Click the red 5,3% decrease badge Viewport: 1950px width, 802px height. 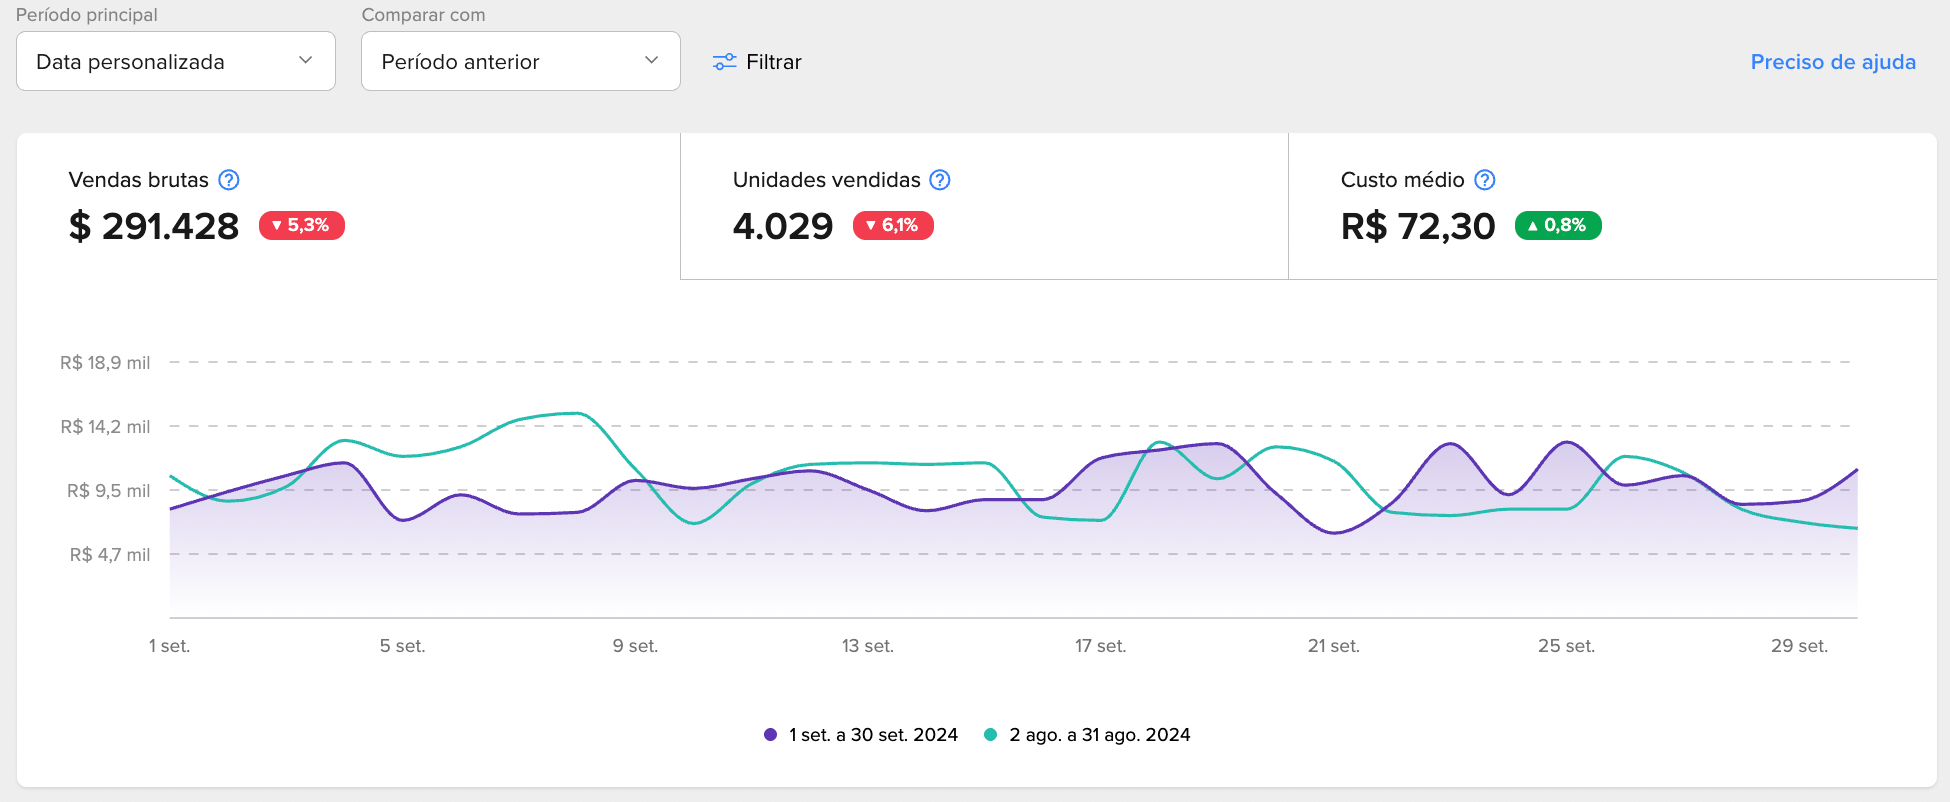301,226
